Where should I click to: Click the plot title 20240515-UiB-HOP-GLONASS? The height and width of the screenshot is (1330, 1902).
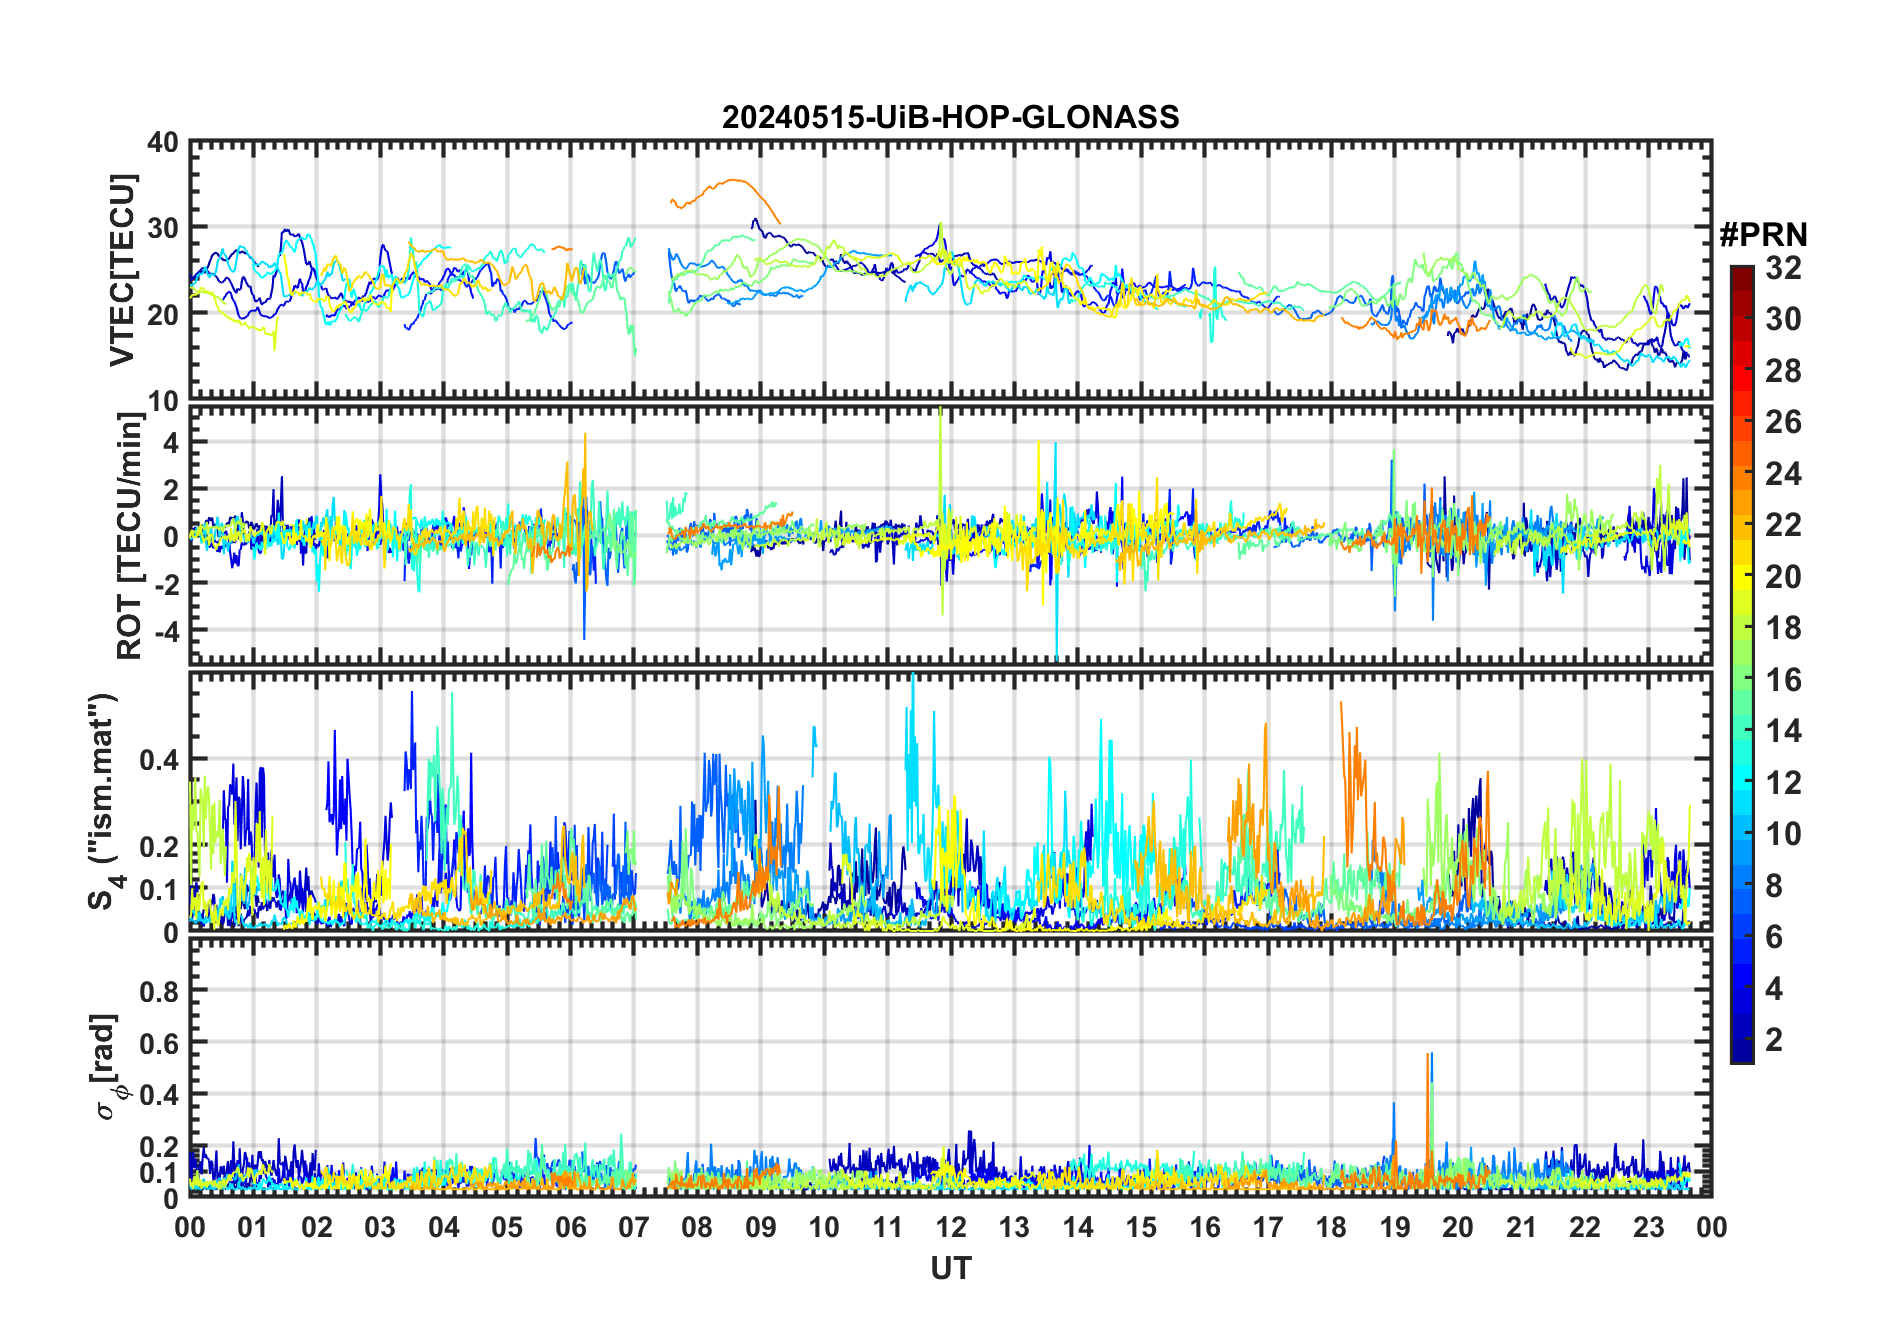pyautogui.click(x=950, y=117)
